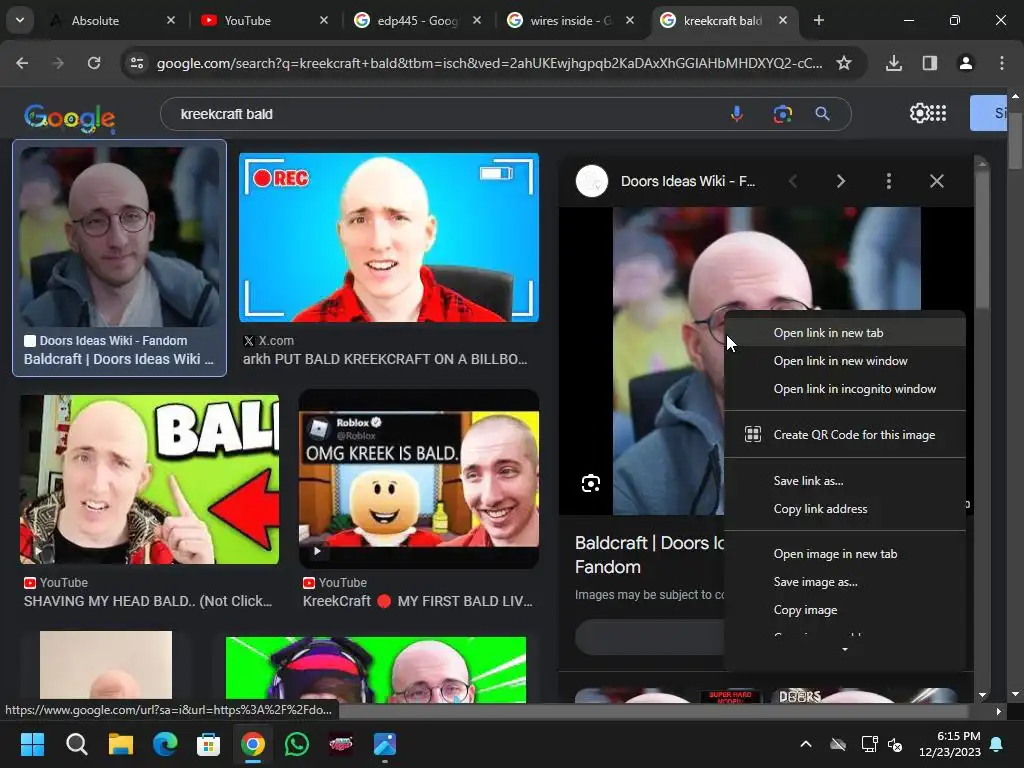Screen dimensions: 1024x768
Task: Show next image in preview panel
Action: point(840,182)
